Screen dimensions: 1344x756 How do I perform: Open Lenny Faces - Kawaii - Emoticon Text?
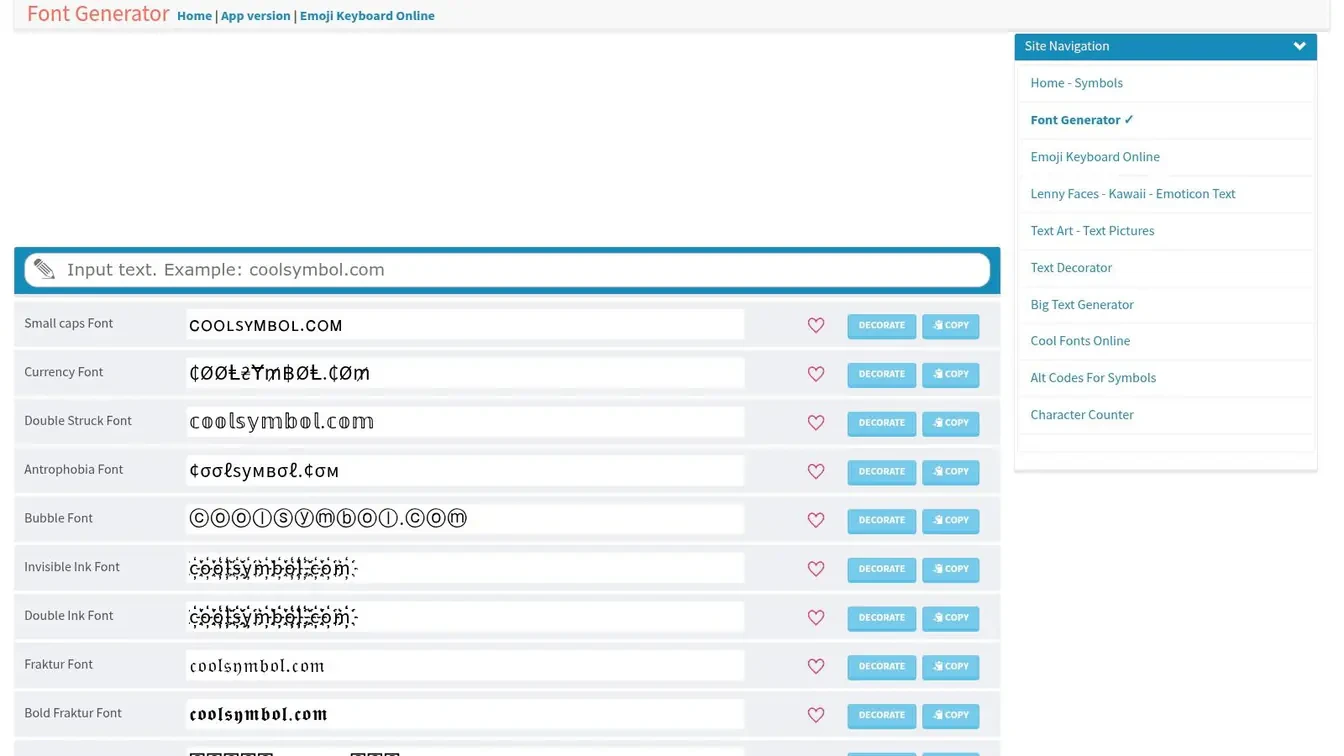tap(1133, 193)
